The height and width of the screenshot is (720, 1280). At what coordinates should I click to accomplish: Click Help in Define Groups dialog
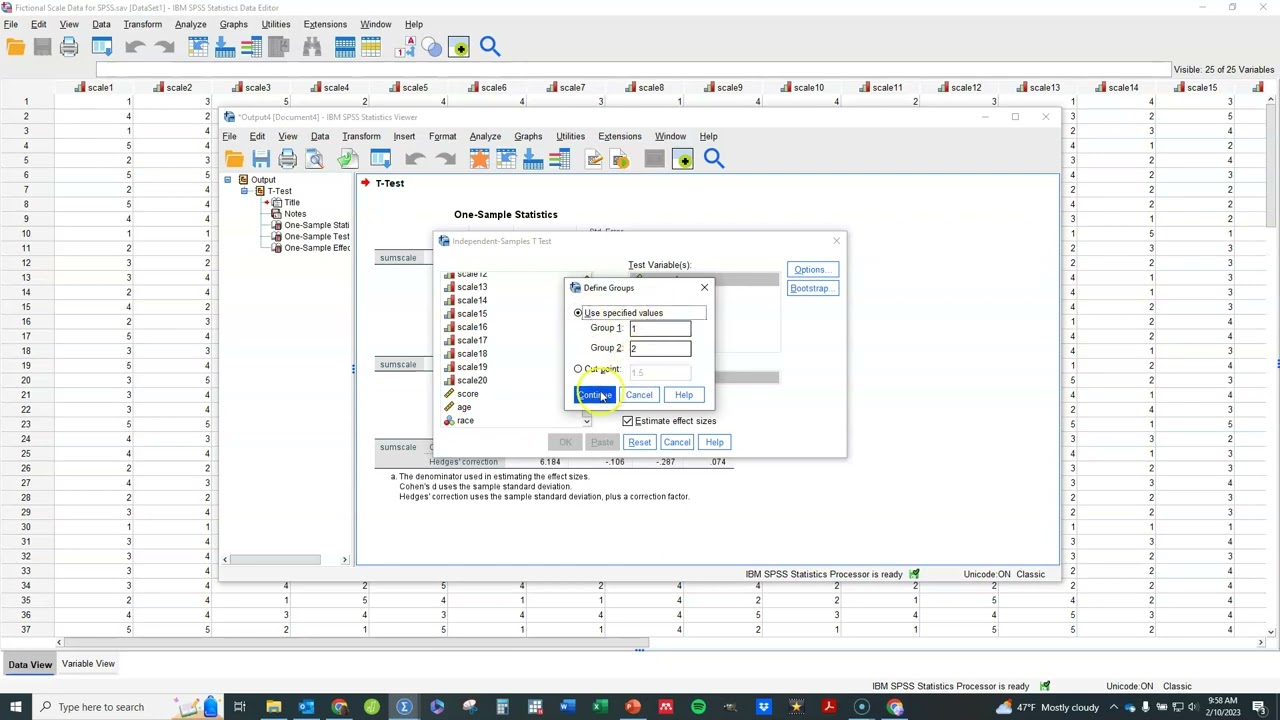click(683, 395)
